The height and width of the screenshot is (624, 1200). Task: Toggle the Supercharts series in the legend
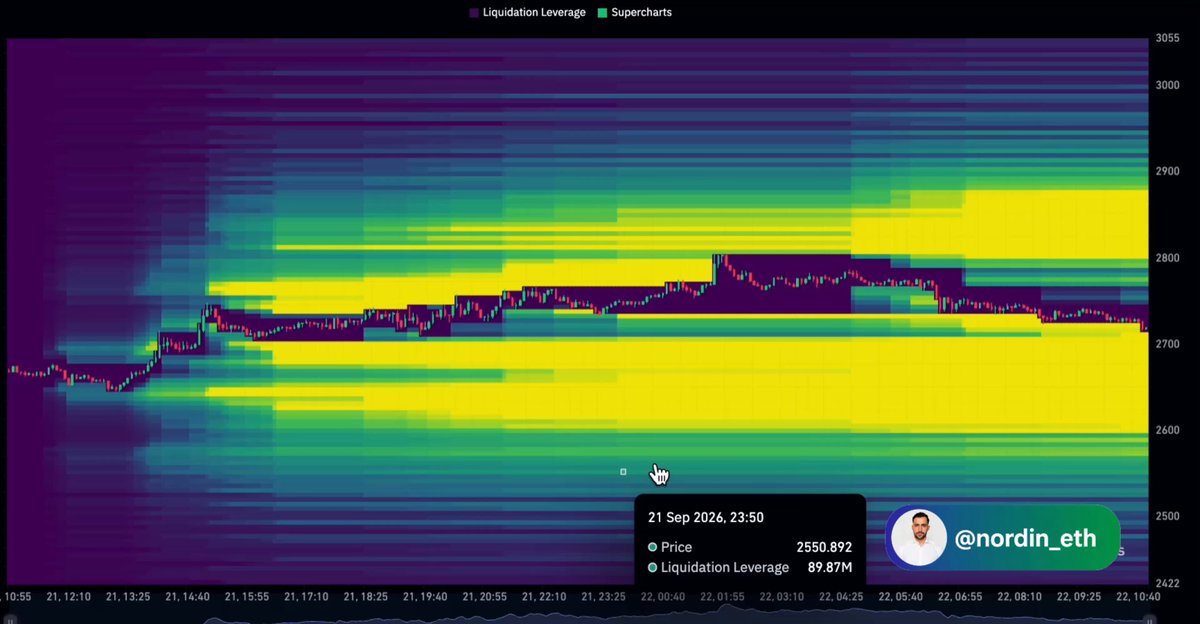click(634, 13)
